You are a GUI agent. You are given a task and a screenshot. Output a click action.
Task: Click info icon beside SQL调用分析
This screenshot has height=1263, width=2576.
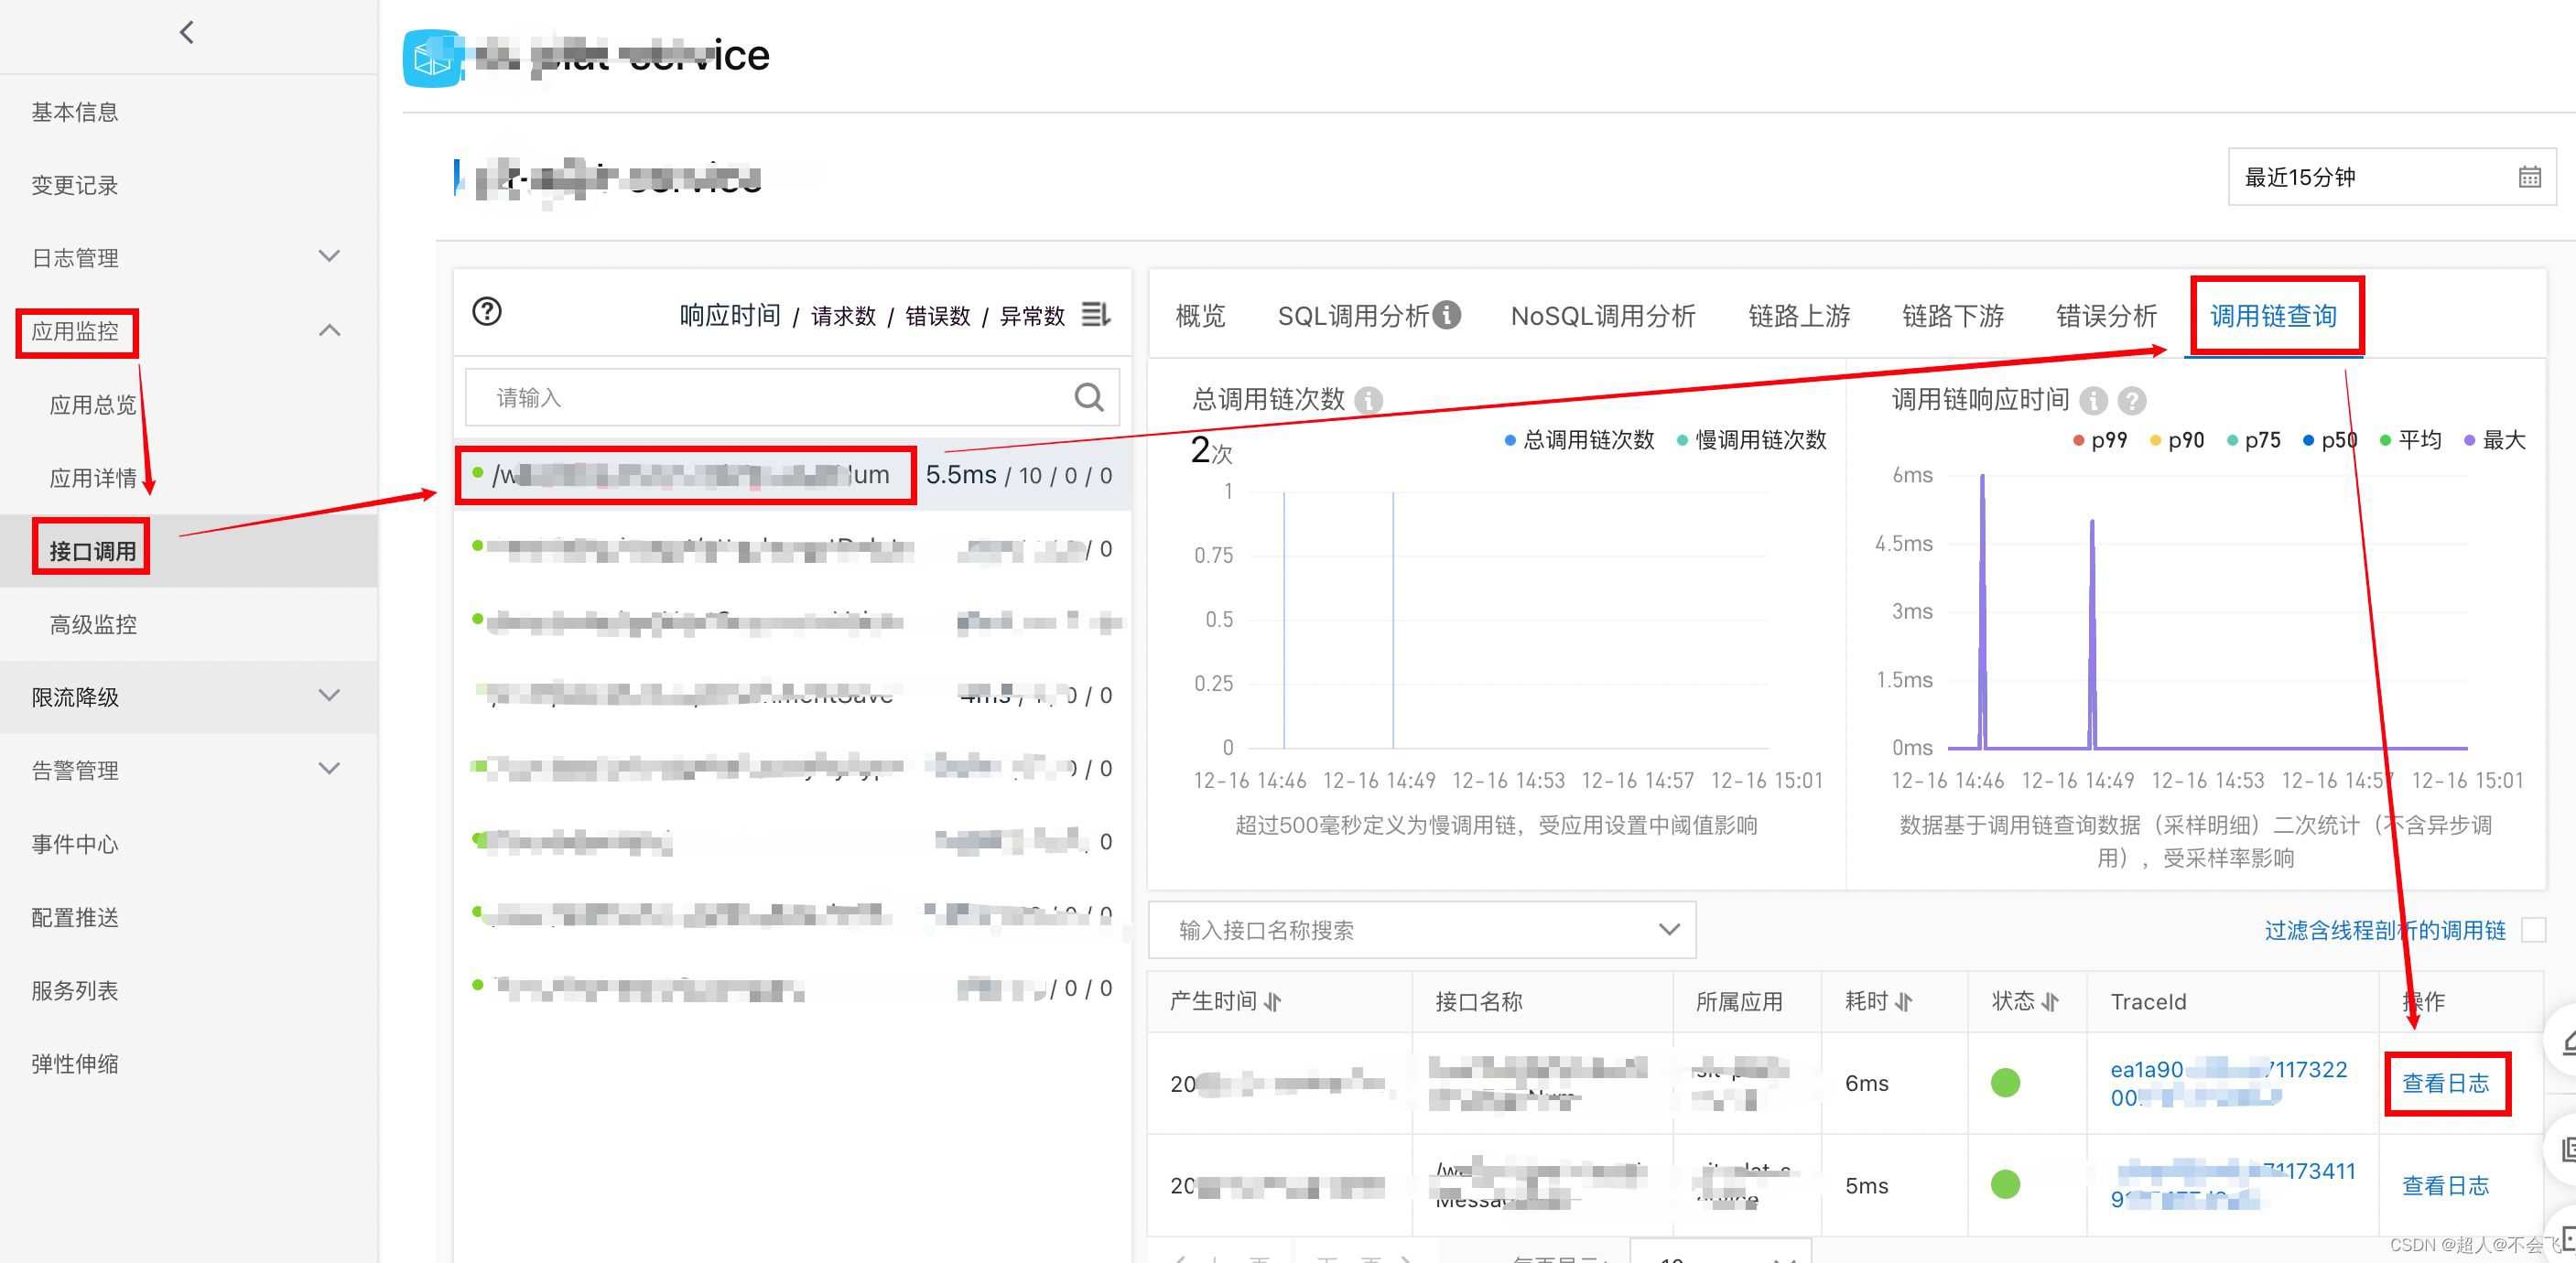[1446, 315]
